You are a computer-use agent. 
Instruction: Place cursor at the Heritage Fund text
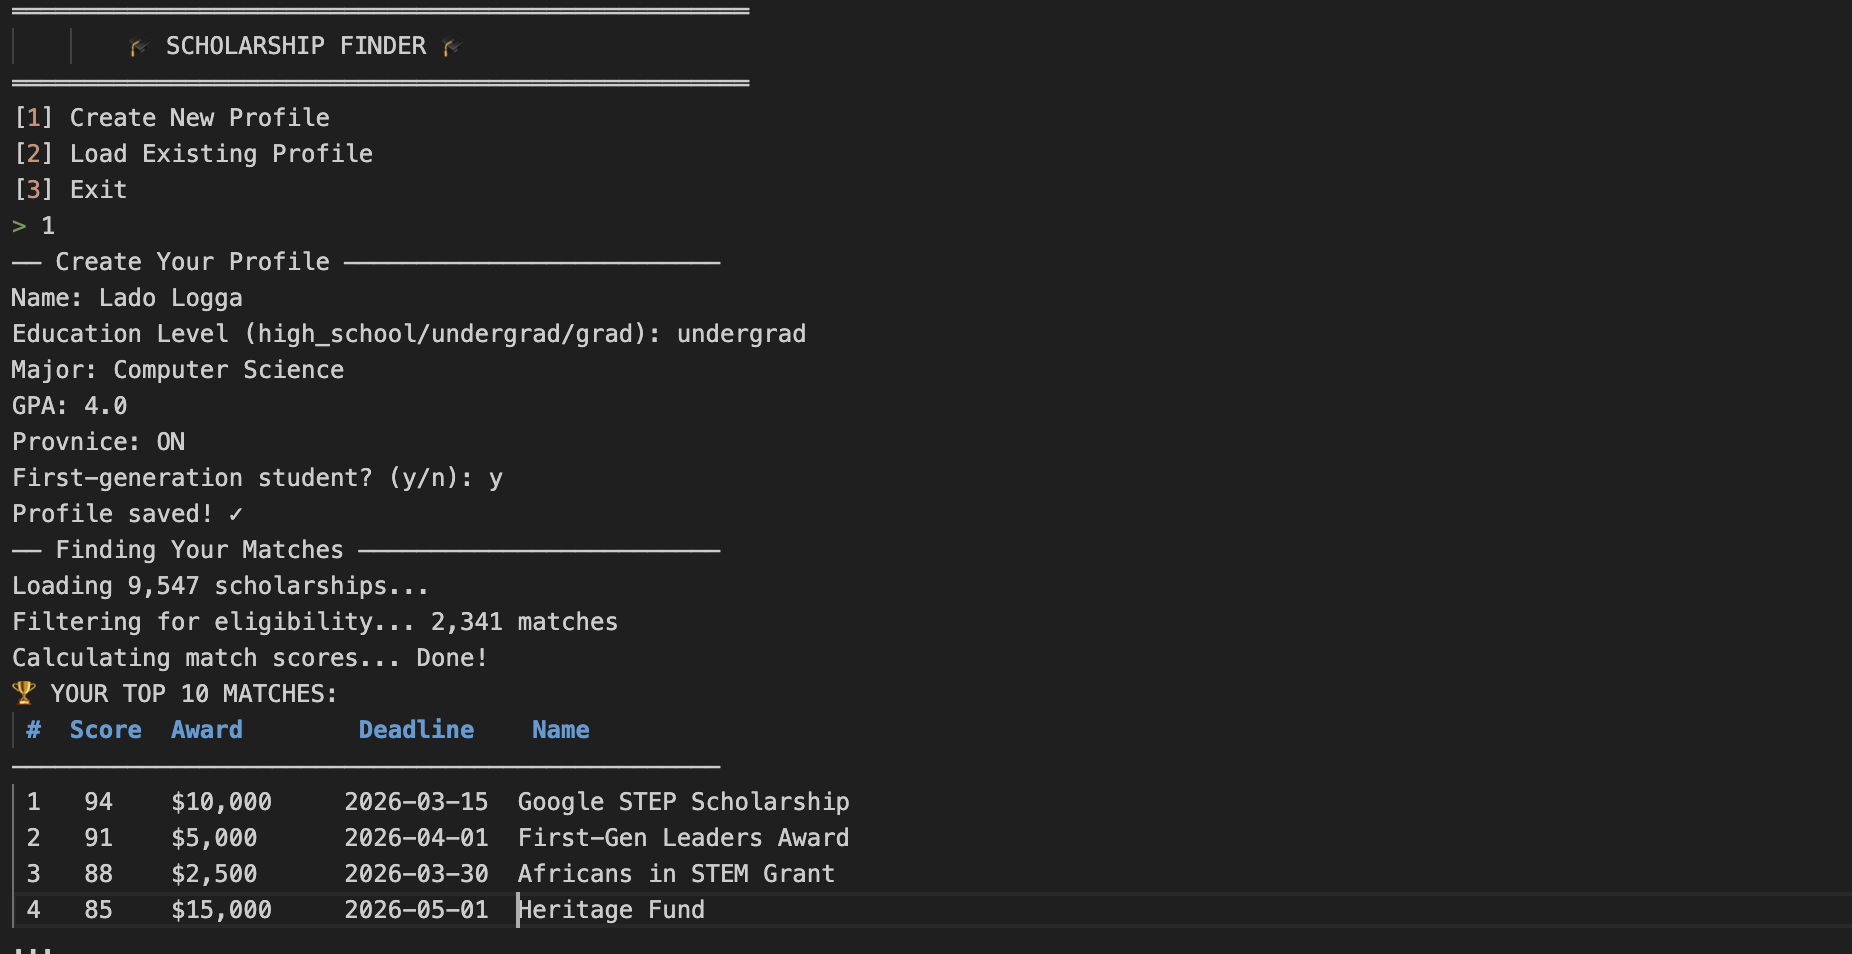(611, 910)
